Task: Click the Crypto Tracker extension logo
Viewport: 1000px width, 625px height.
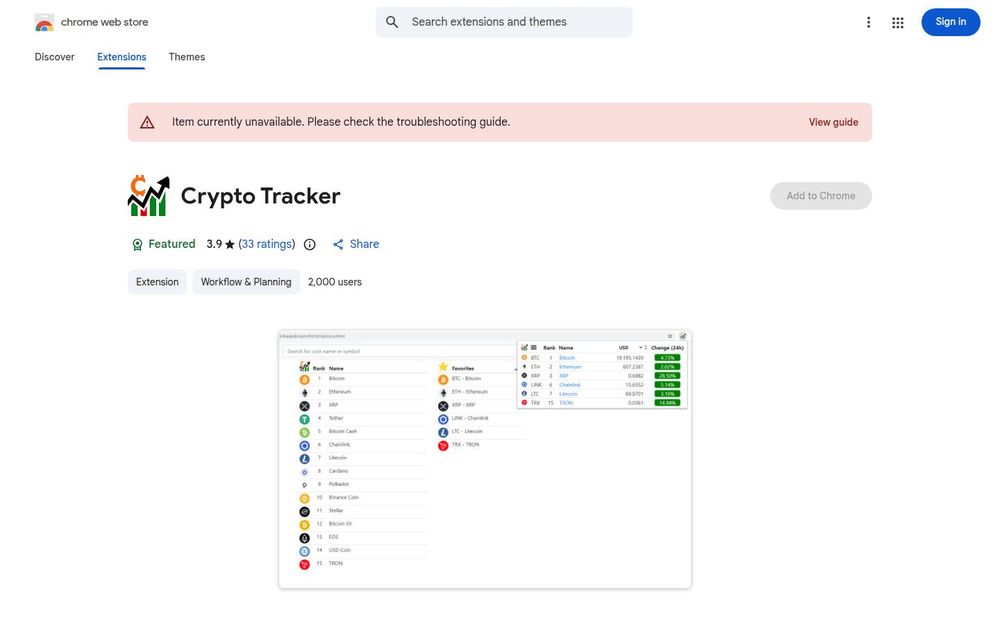Action: [149, 196]
